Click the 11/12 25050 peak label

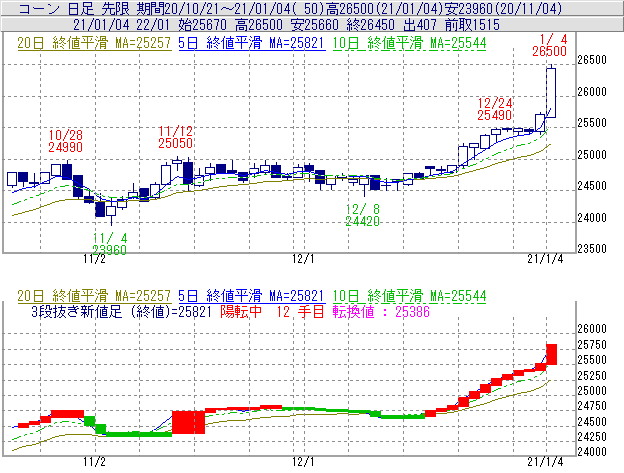[175, 137]
